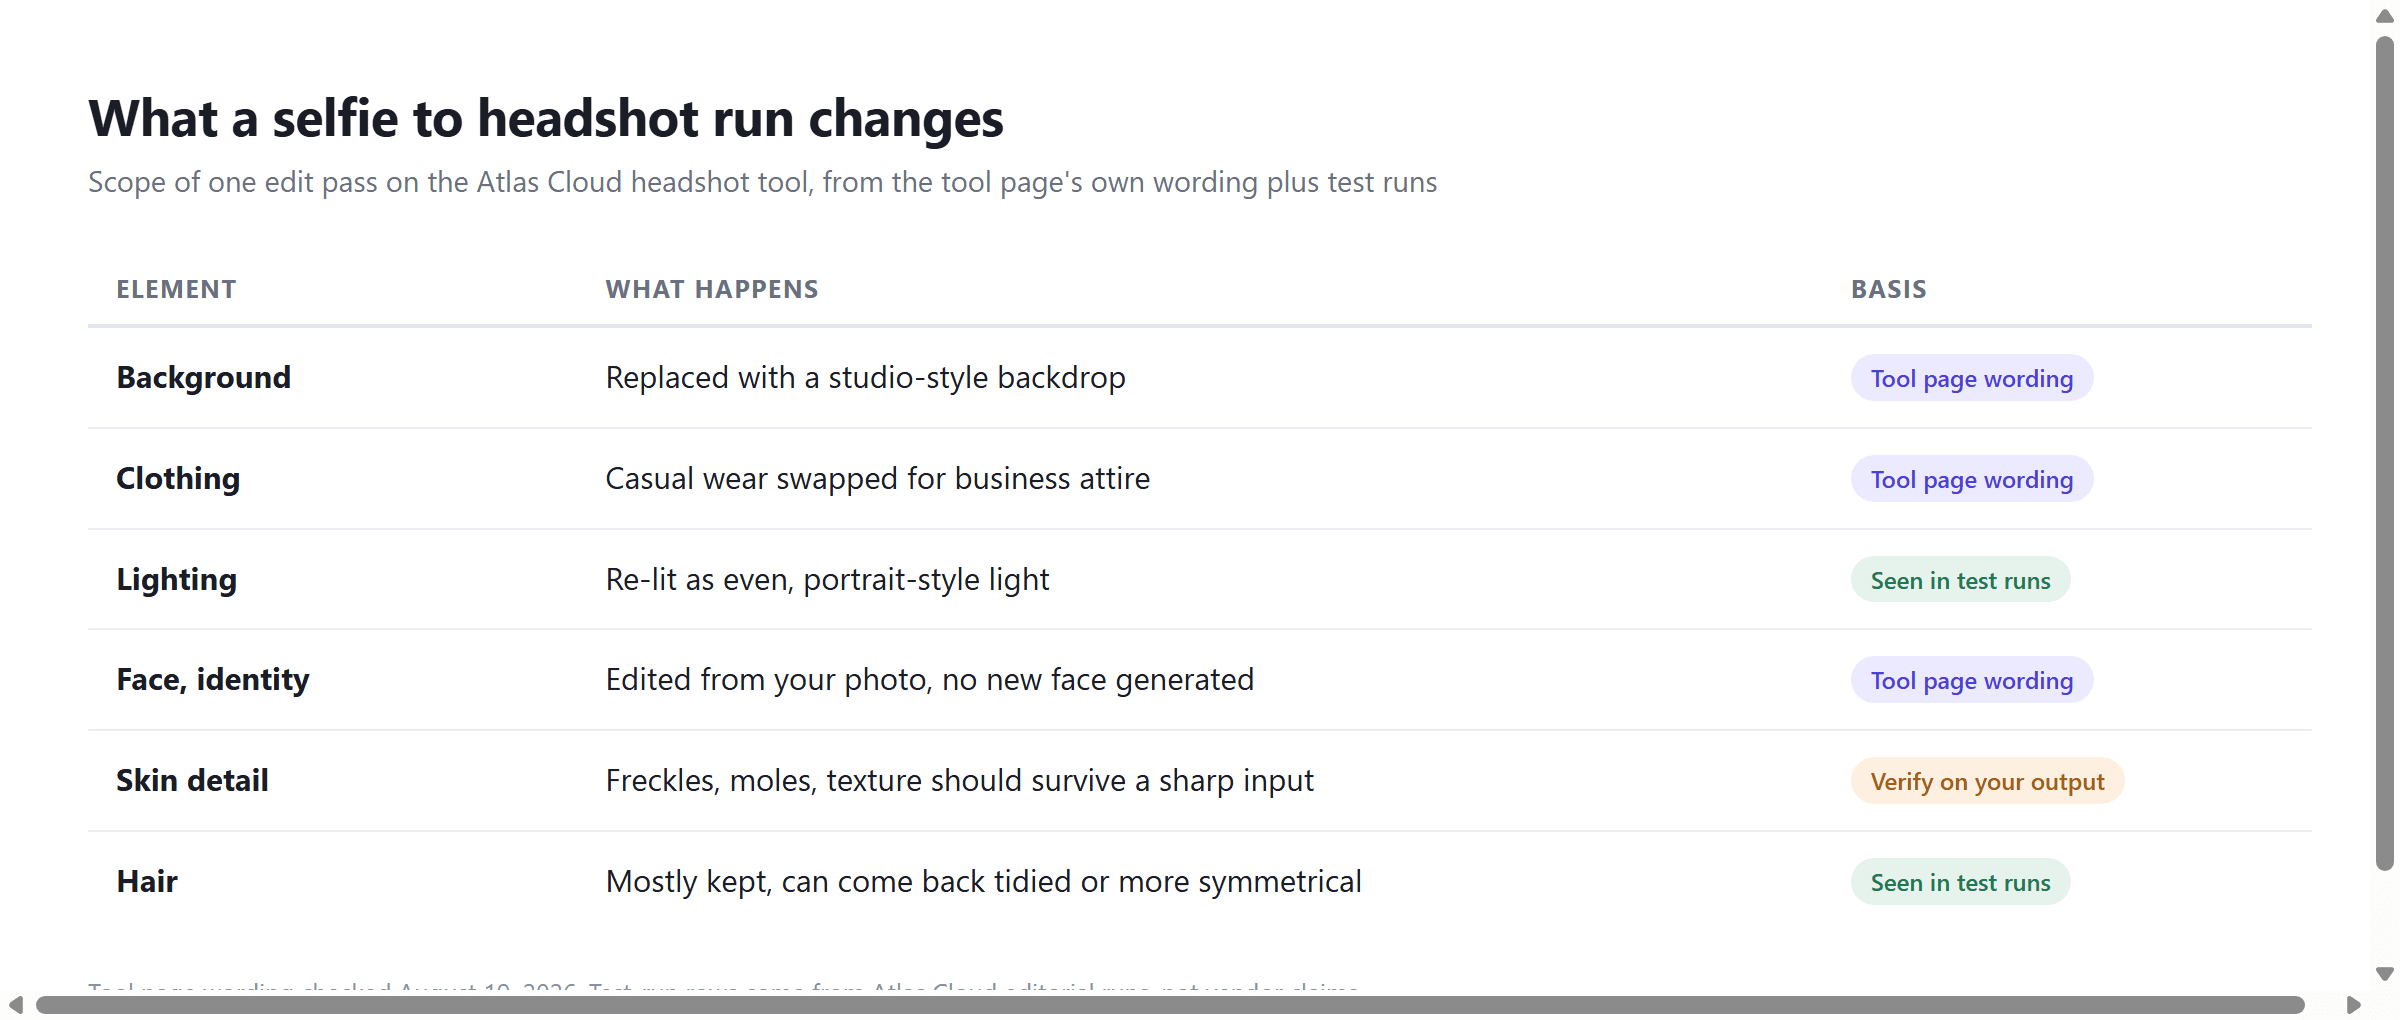Click the WHAT HAPPENS column header
The height and width of the screenshot is (1020, 2400).
pyautogui.click(x=712, y=289)
